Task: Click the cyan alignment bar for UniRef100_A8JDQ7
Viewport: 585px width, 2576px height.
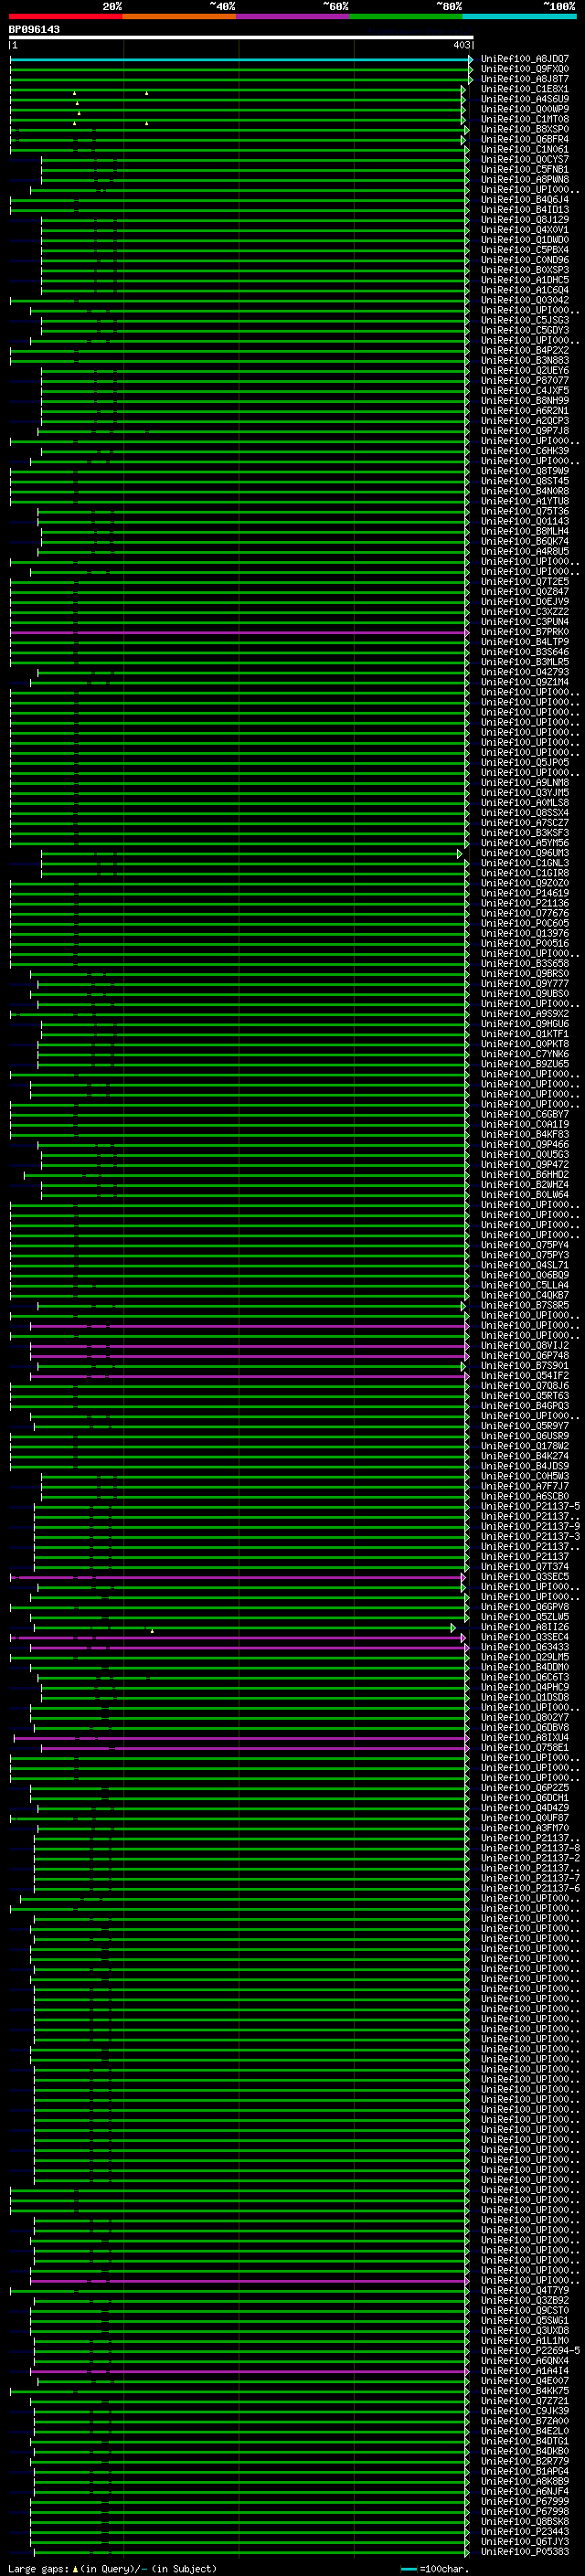Action: [241, 59]
